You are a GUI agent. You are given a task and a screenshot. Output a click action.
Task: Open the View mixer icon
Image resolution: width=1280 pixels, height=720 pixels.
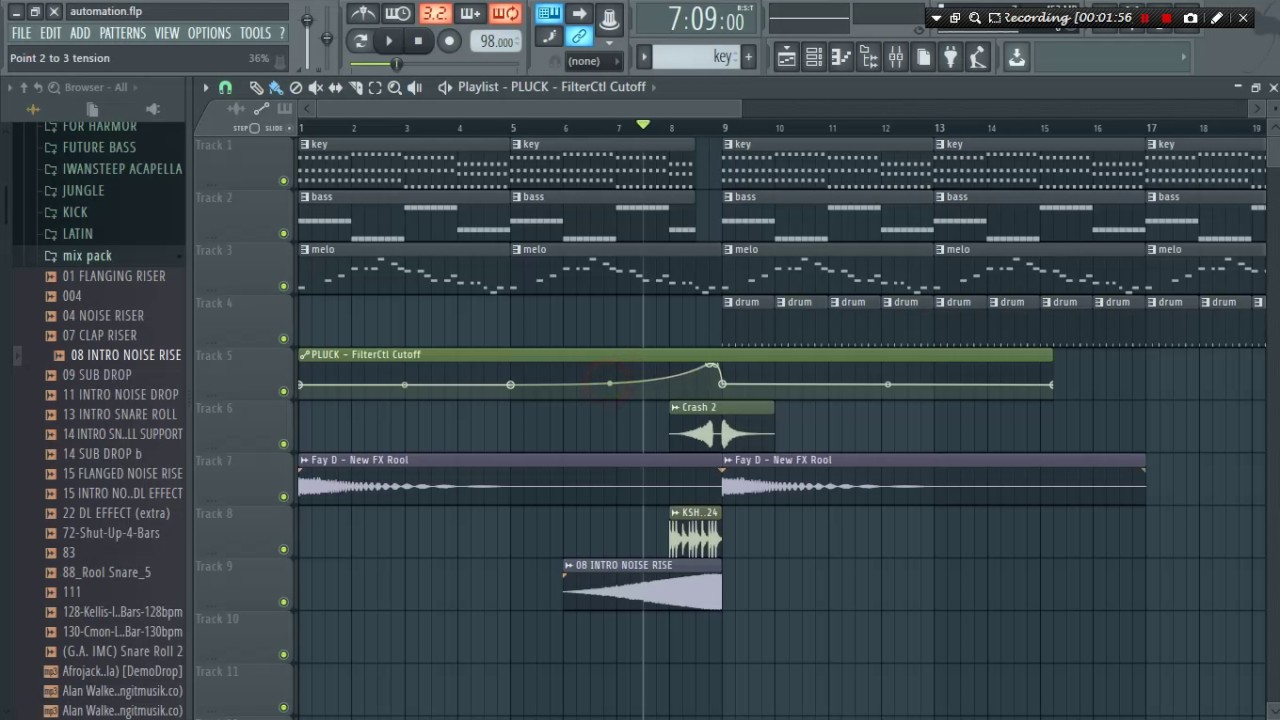click(896, 58)
